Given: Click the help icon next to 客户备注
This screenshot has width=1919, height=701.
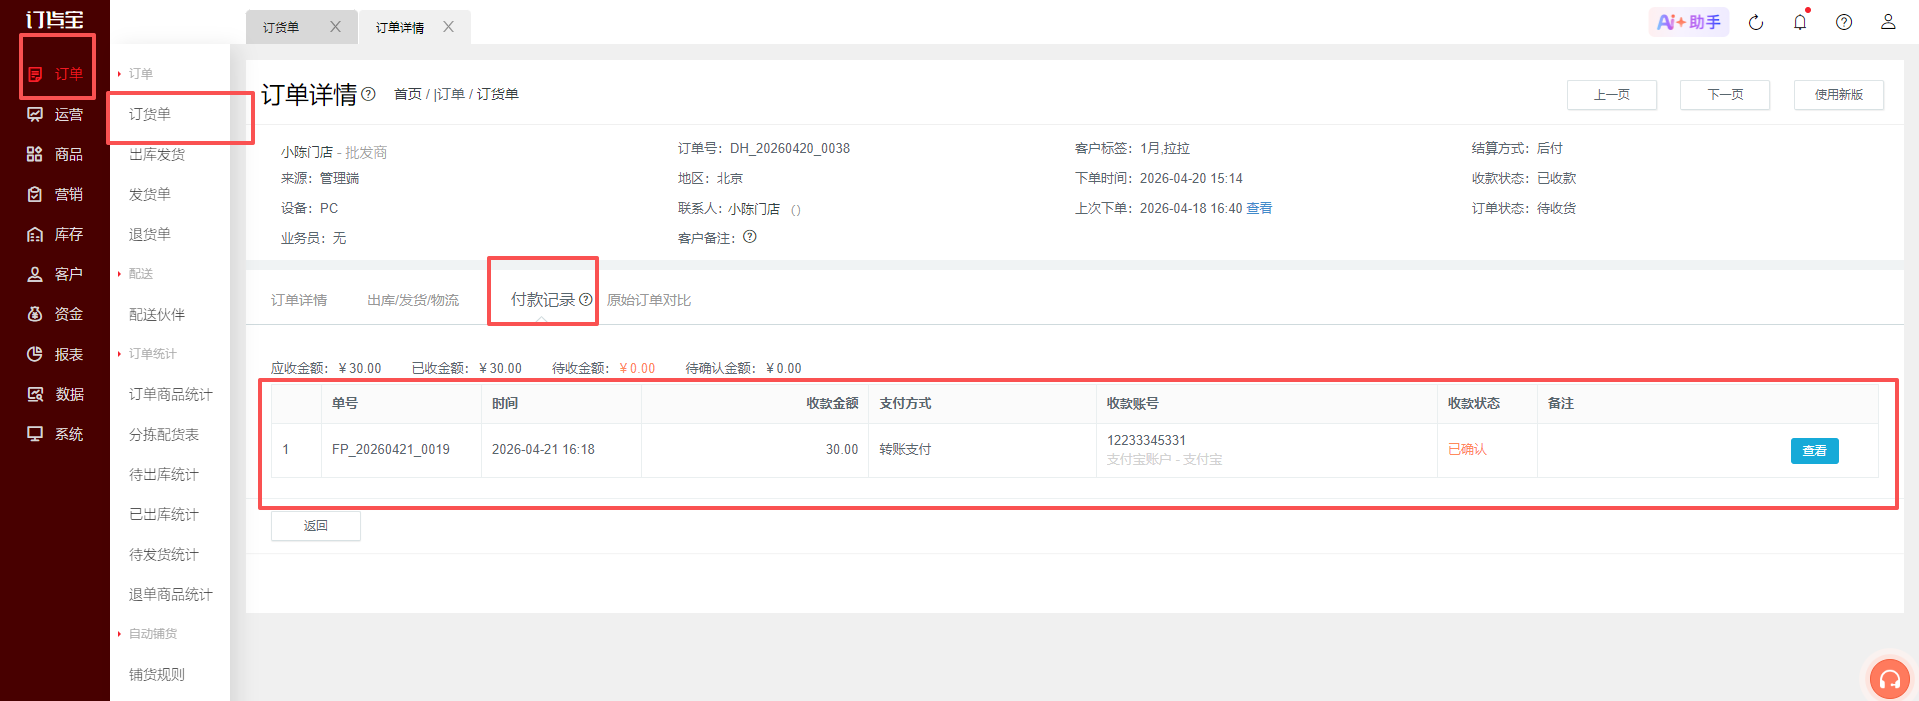Looking at the screenshot, I should tap(750, 237).
